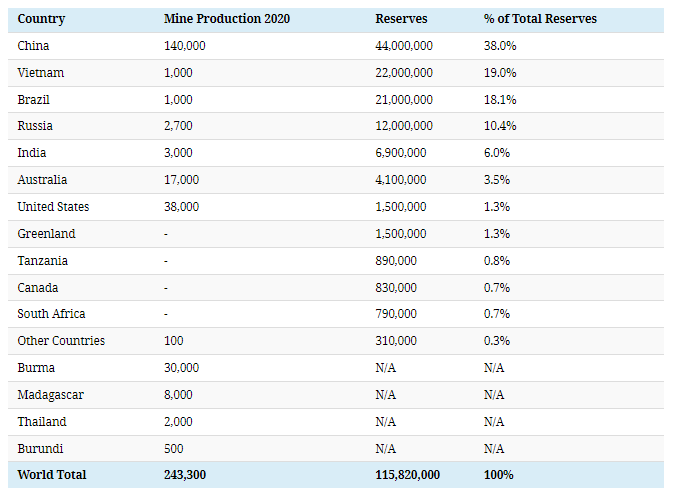The image size is (673, 498).
Task: Select the Greenland row label
Action: click(46, 234)
